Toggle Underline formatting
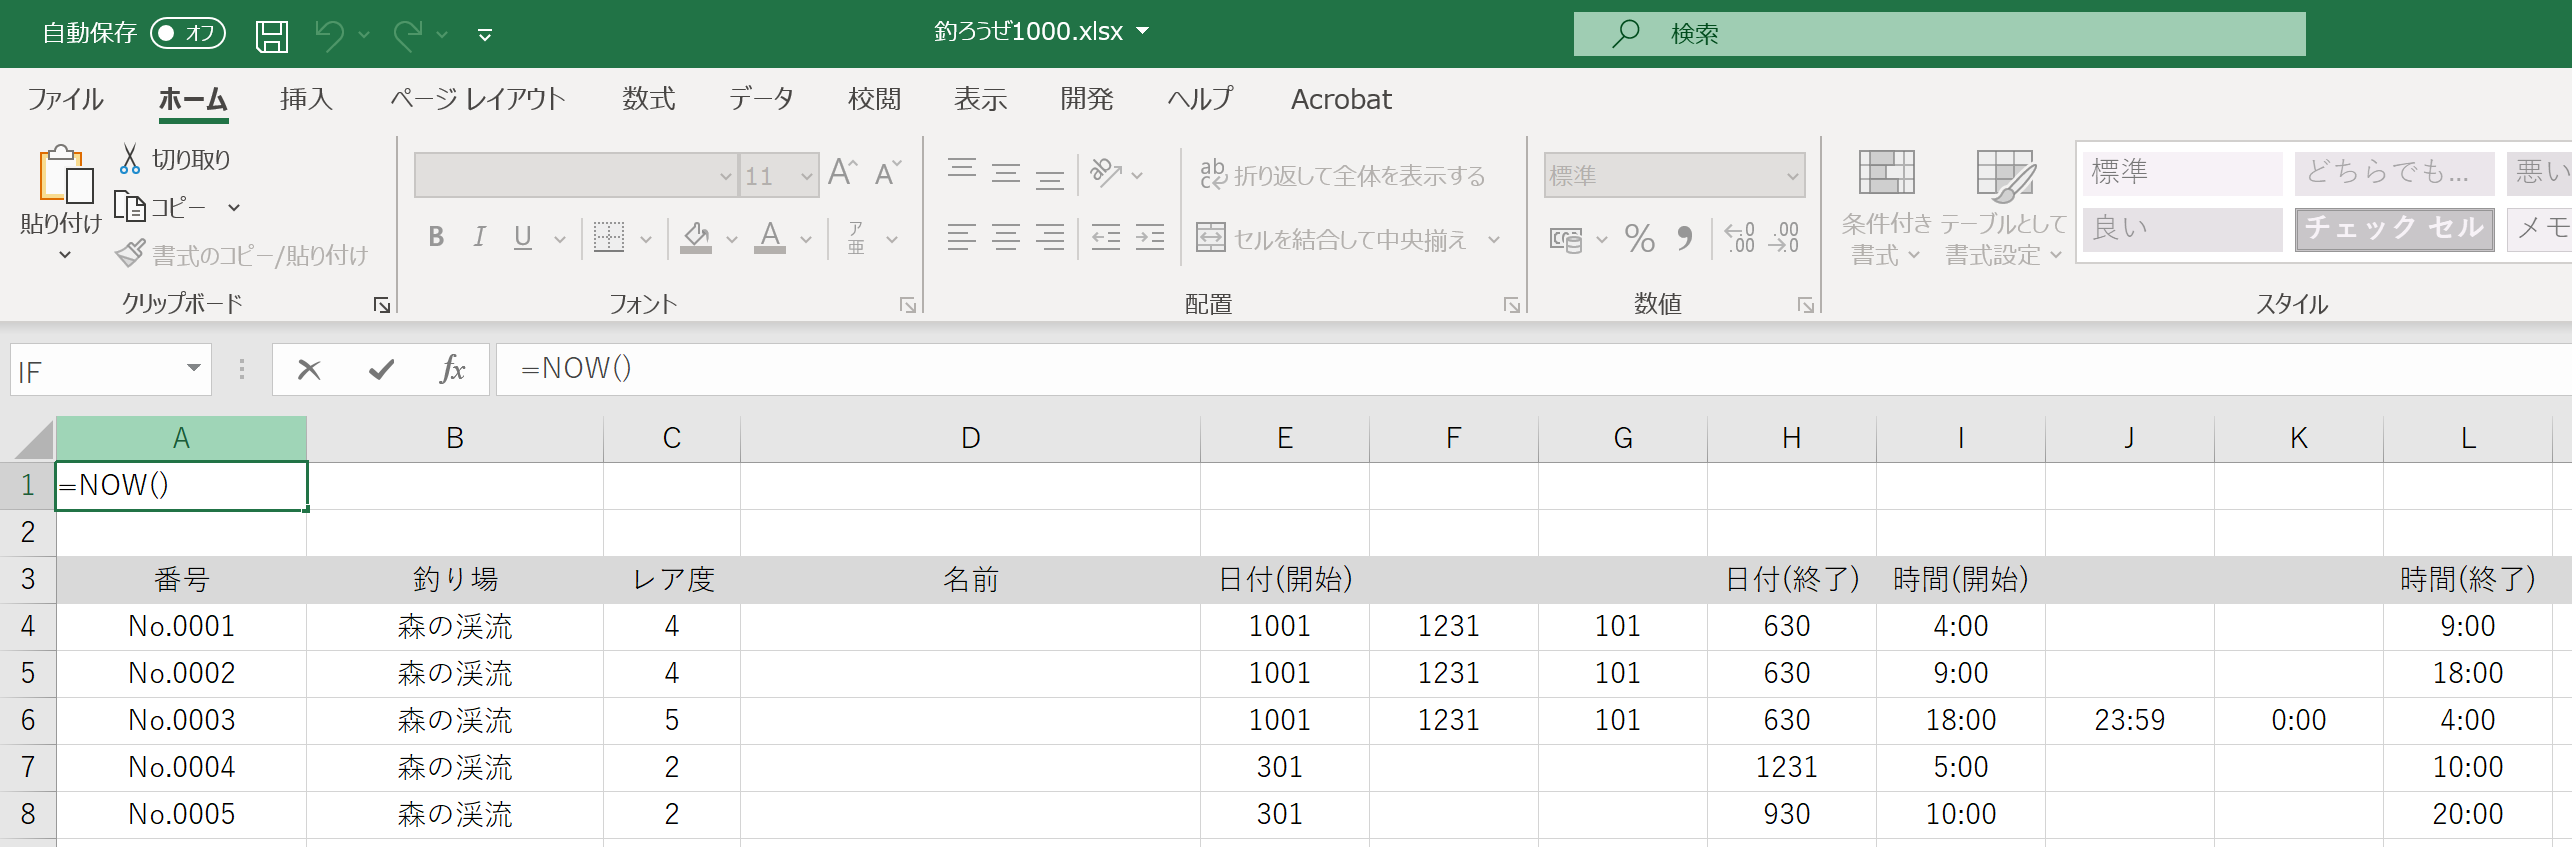The image size is (2572, 847). (x=523, y=237)
